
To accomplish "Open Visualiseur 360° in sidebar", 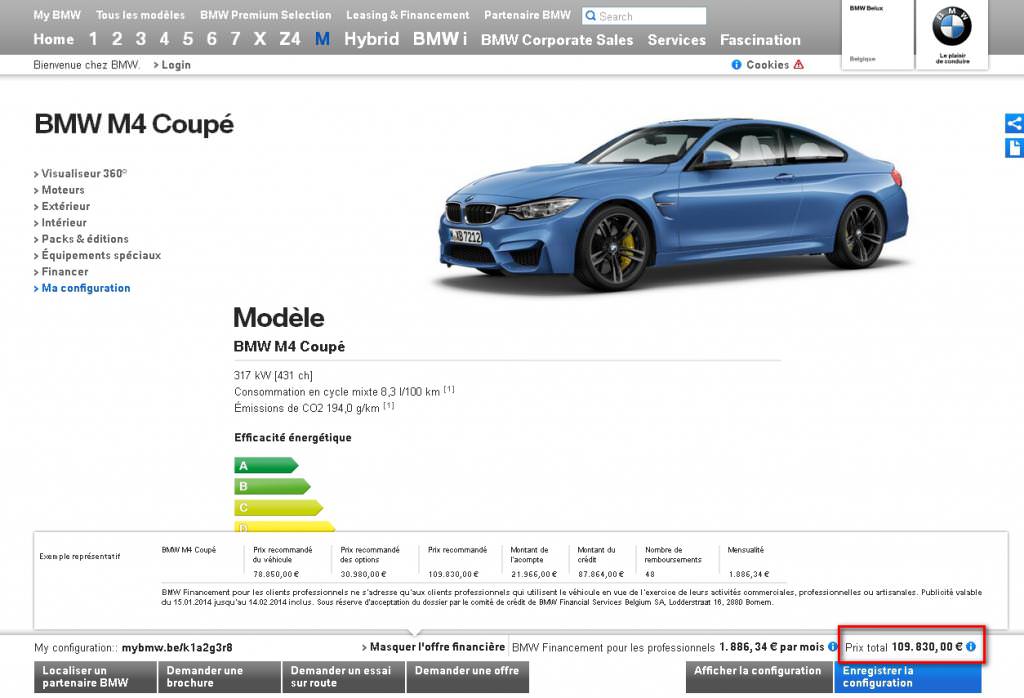I will point(84,174).
